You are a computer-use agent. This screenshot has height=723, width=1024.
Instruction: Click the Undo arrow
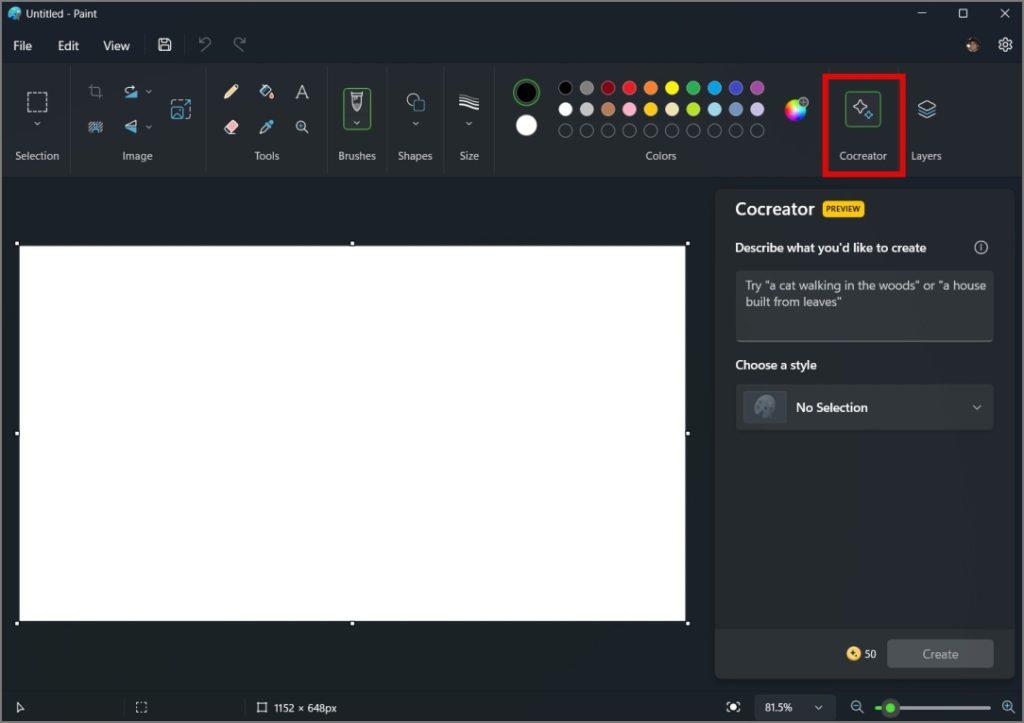[204, 44]
